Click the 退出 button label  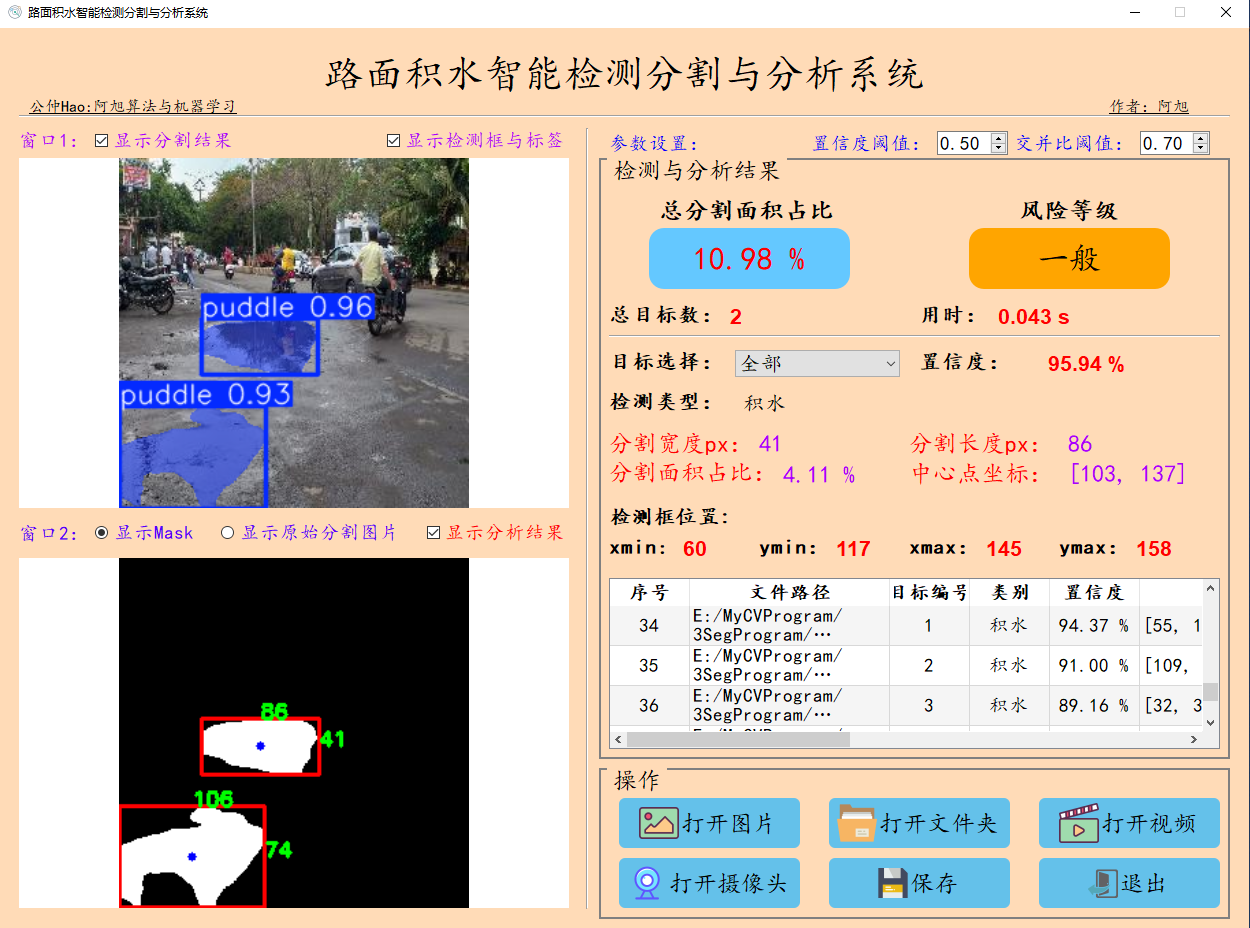click(1144, 884)
